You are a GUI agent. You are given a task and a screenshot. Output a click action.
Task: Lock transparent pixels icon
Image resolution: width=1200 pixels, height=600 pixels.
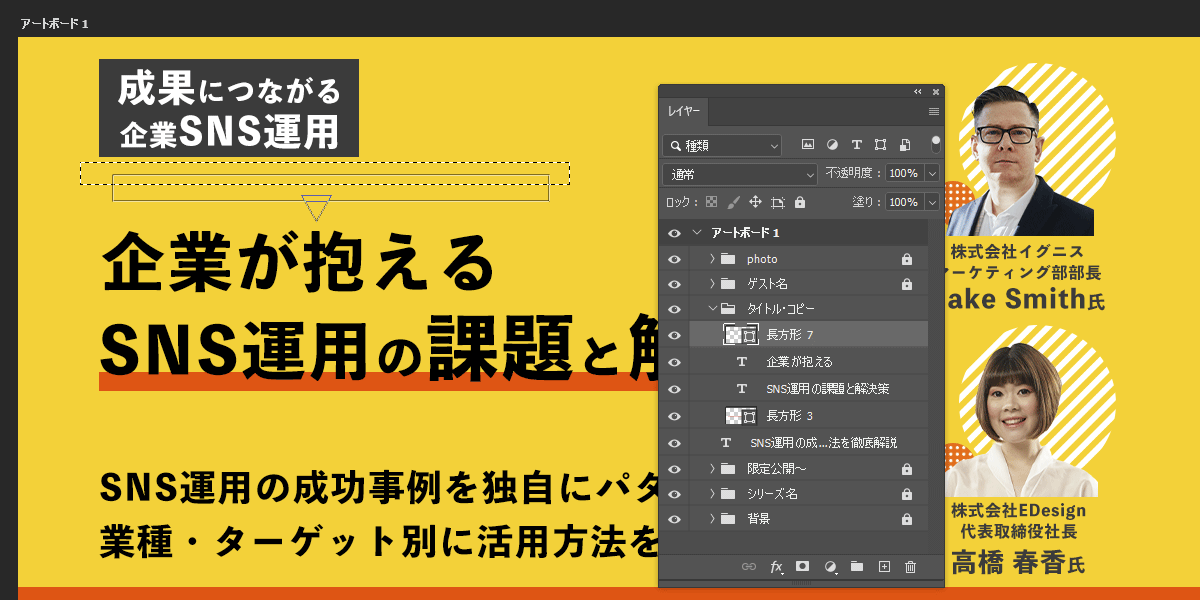coord(711,202)
